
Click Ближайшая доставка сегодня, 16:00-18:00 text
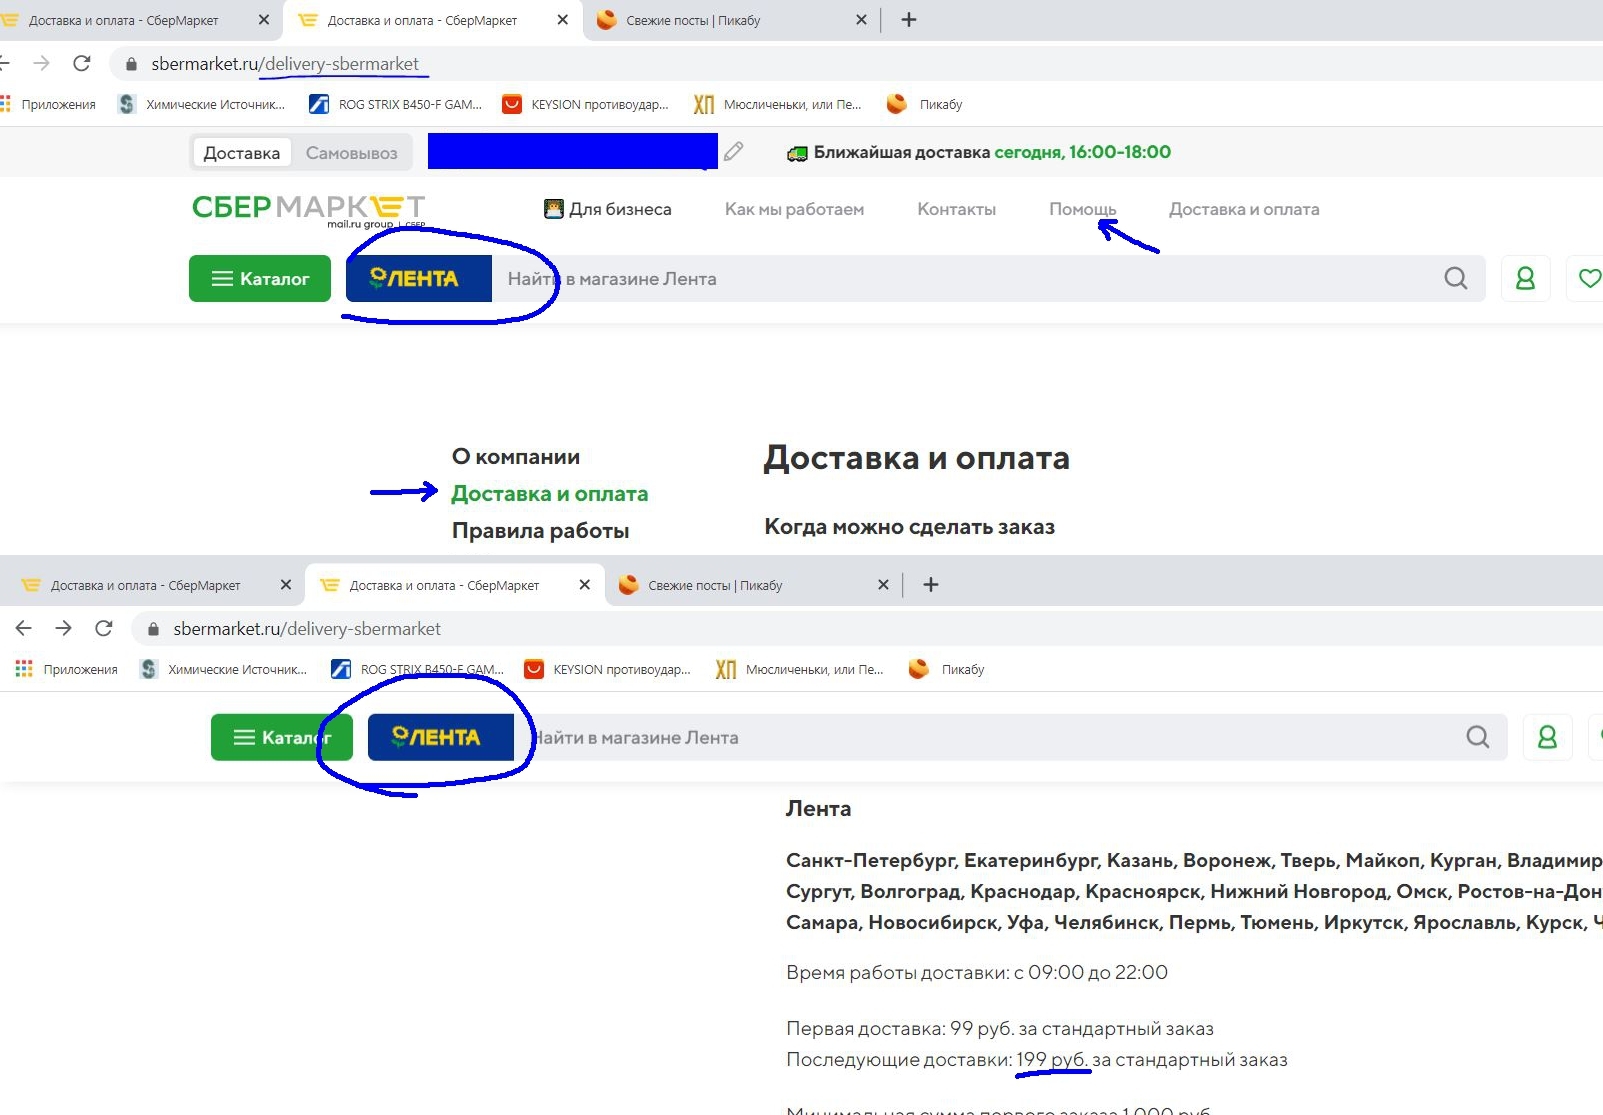tap(992, 152)
